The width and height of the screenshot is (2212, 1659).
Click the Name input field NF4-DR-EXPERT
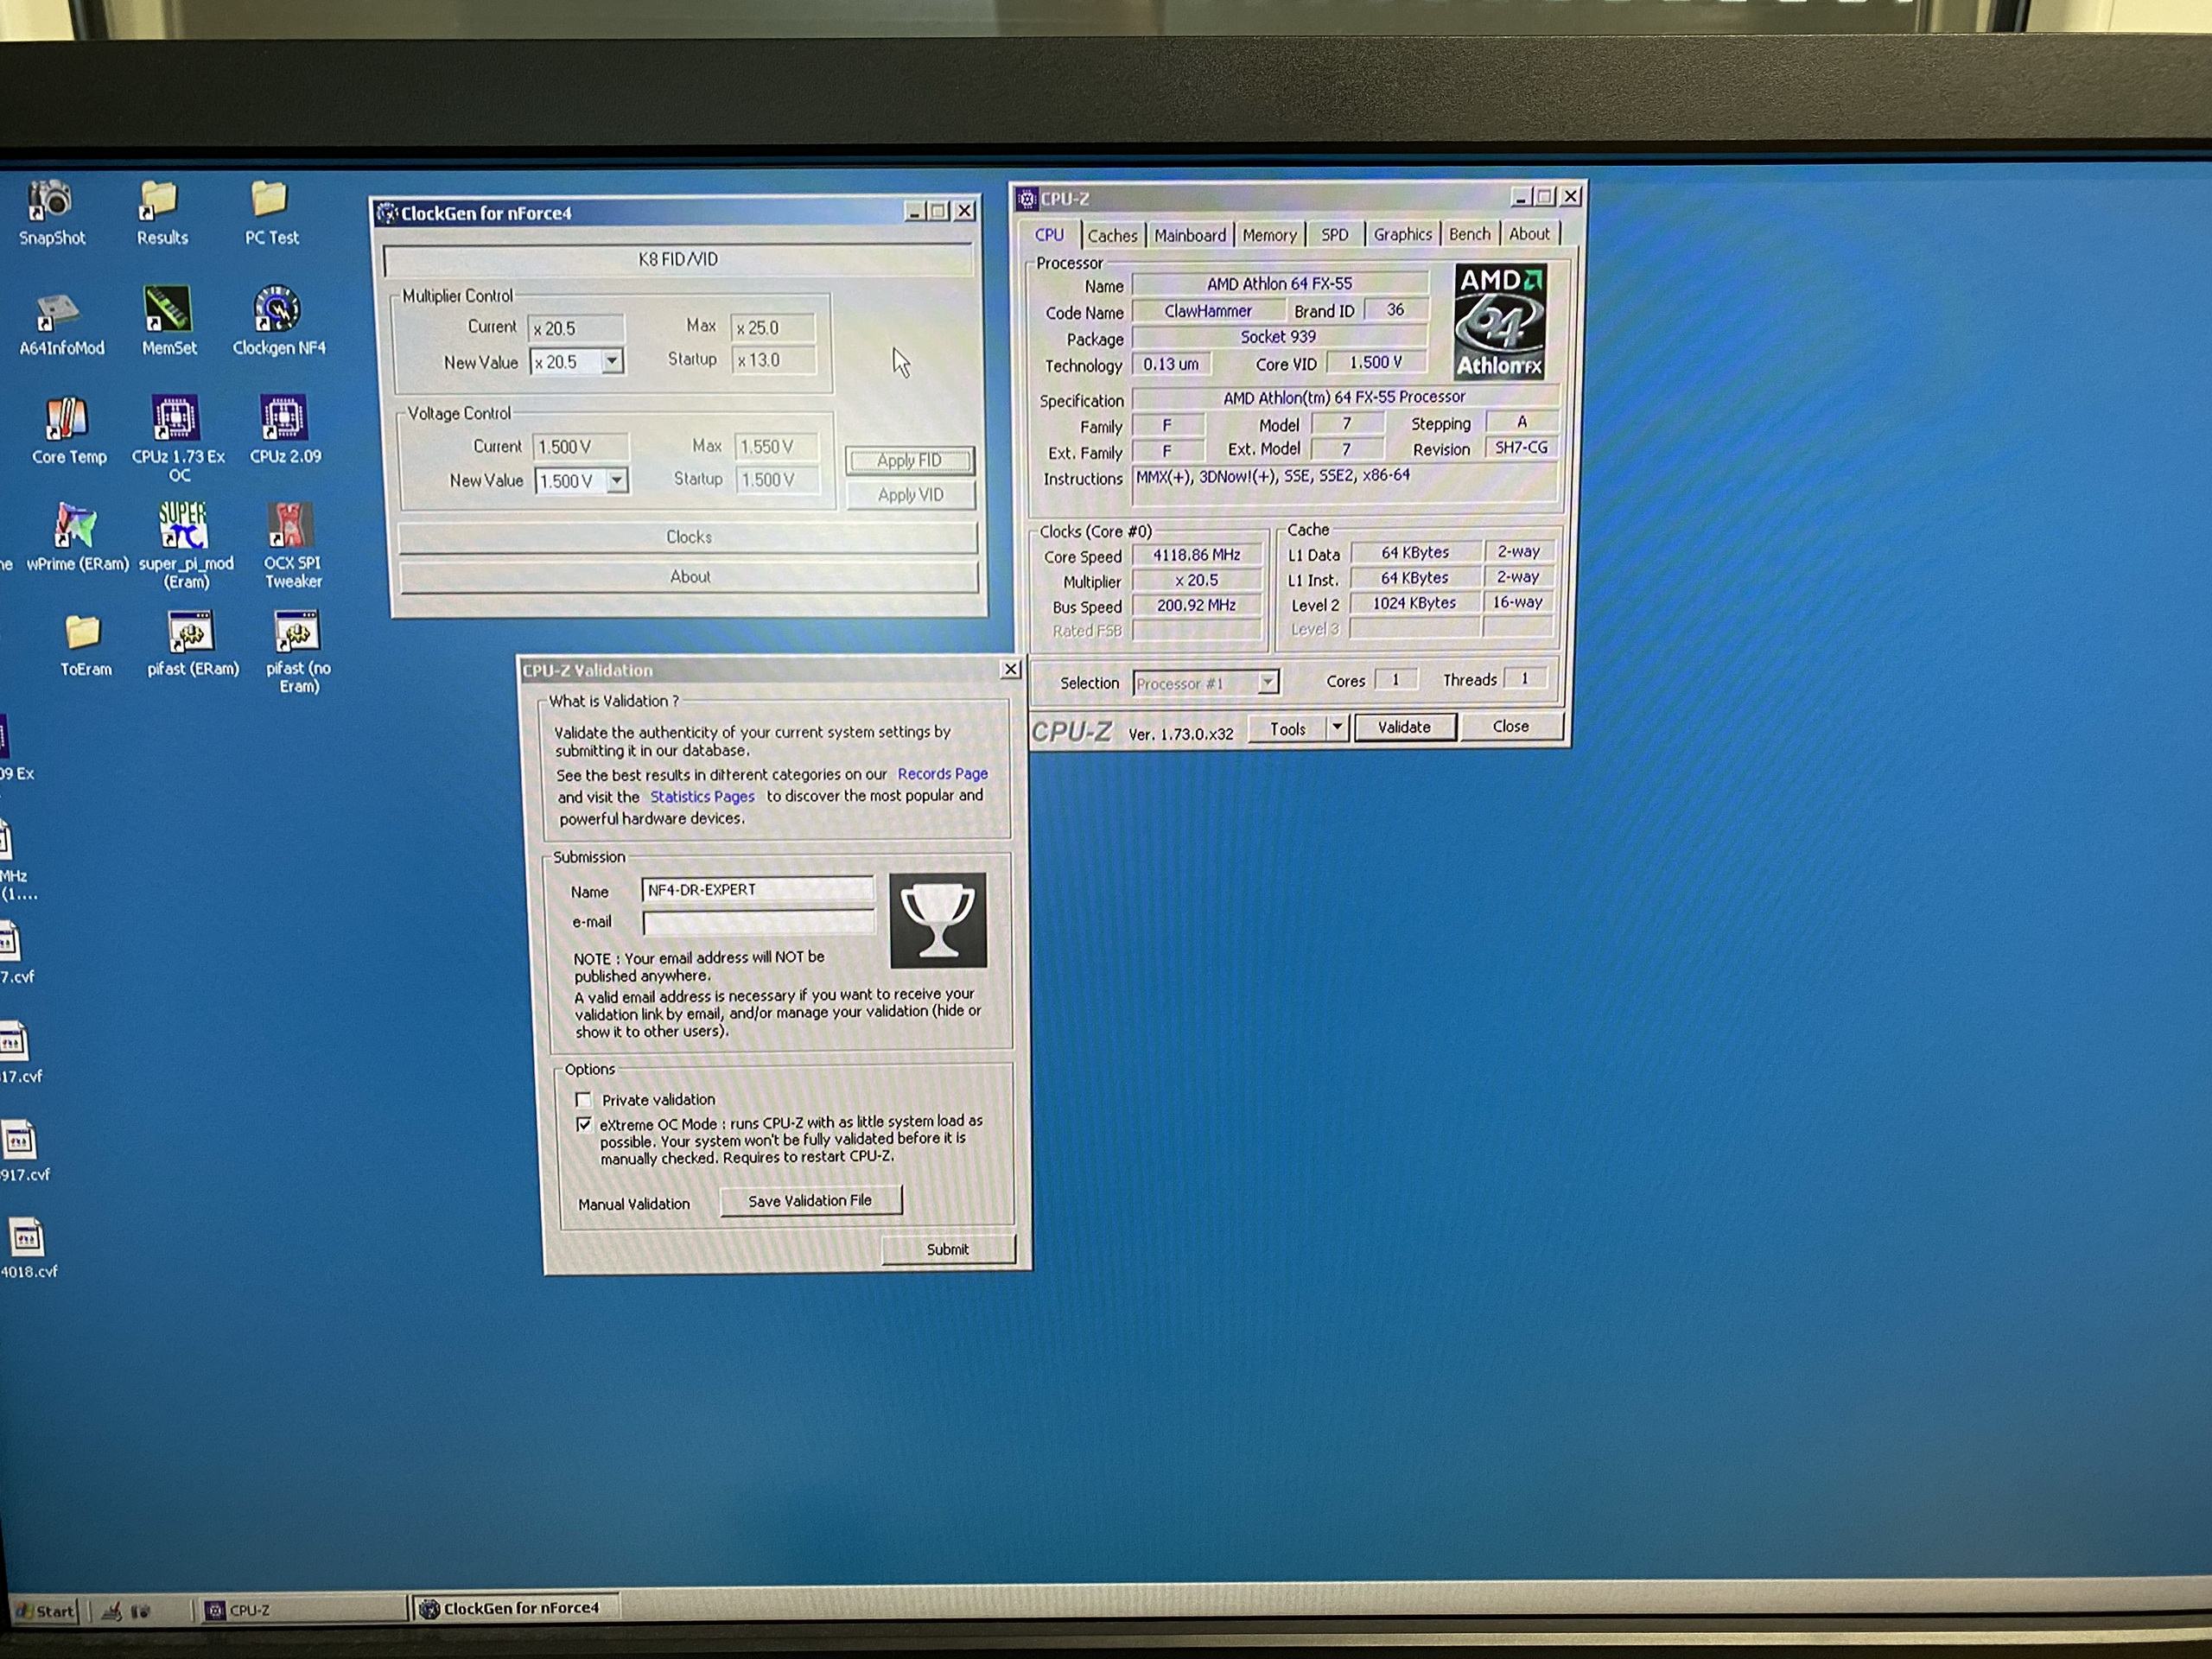click(x=757, y=890)
